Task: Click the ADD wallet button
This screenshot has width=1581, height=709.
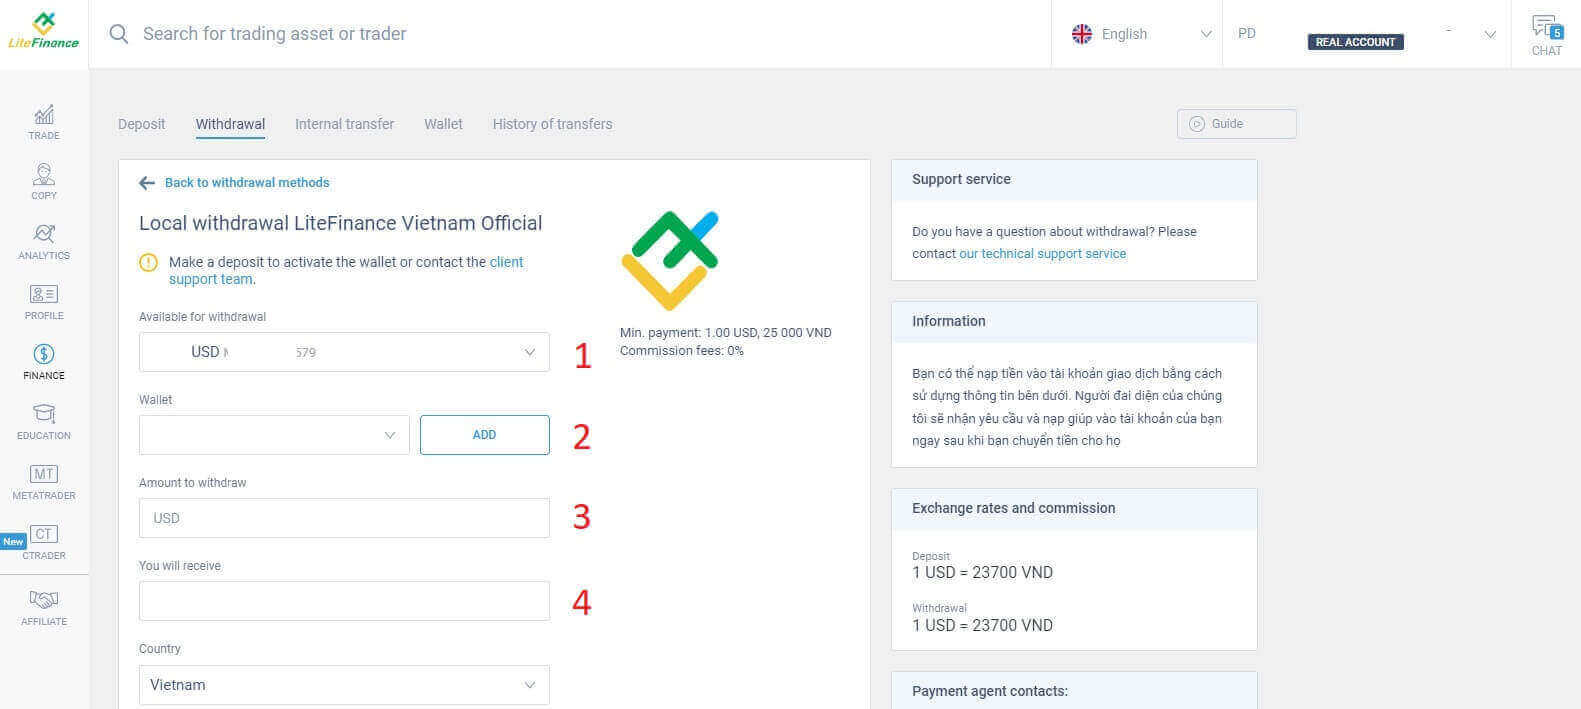Action: (485, 435)
